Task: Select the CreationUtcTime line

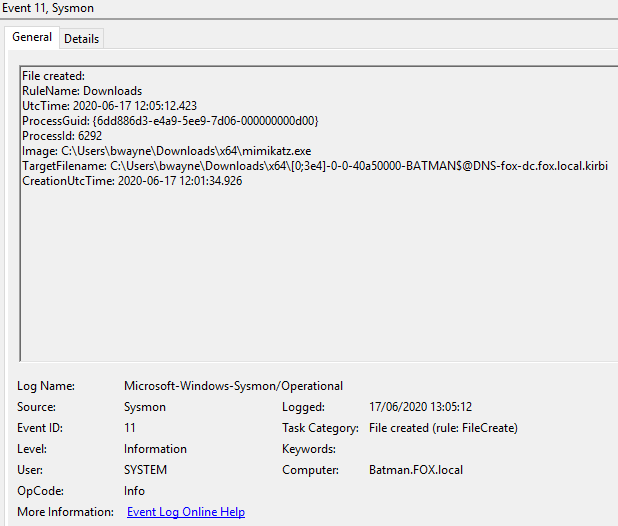Action: click(x=132, y=181)
